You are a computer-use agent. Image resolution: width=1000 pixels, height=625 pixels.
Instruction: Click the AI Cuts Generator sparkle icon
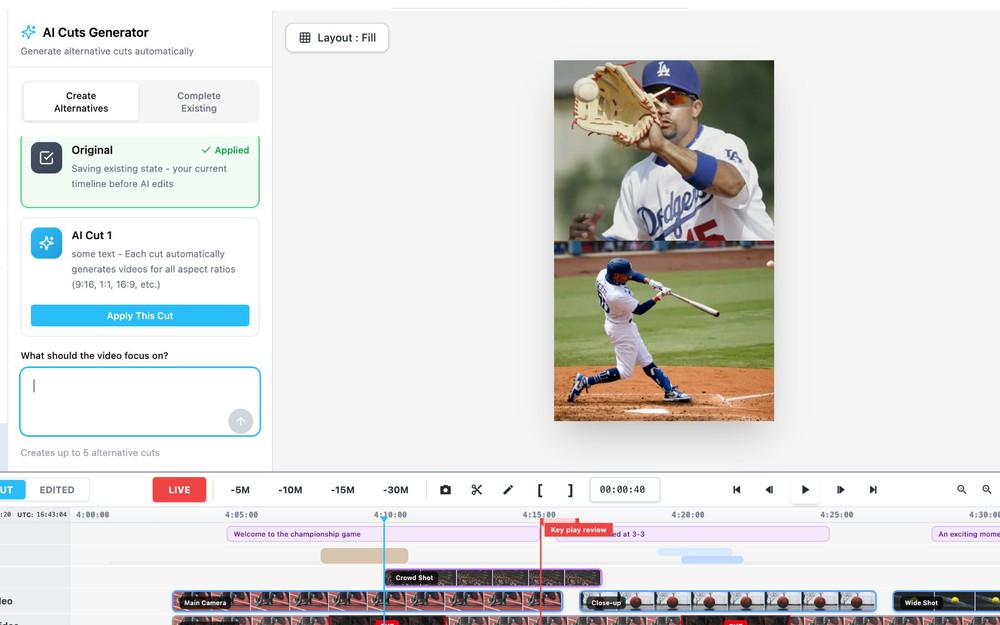click(x=28, y=32)
